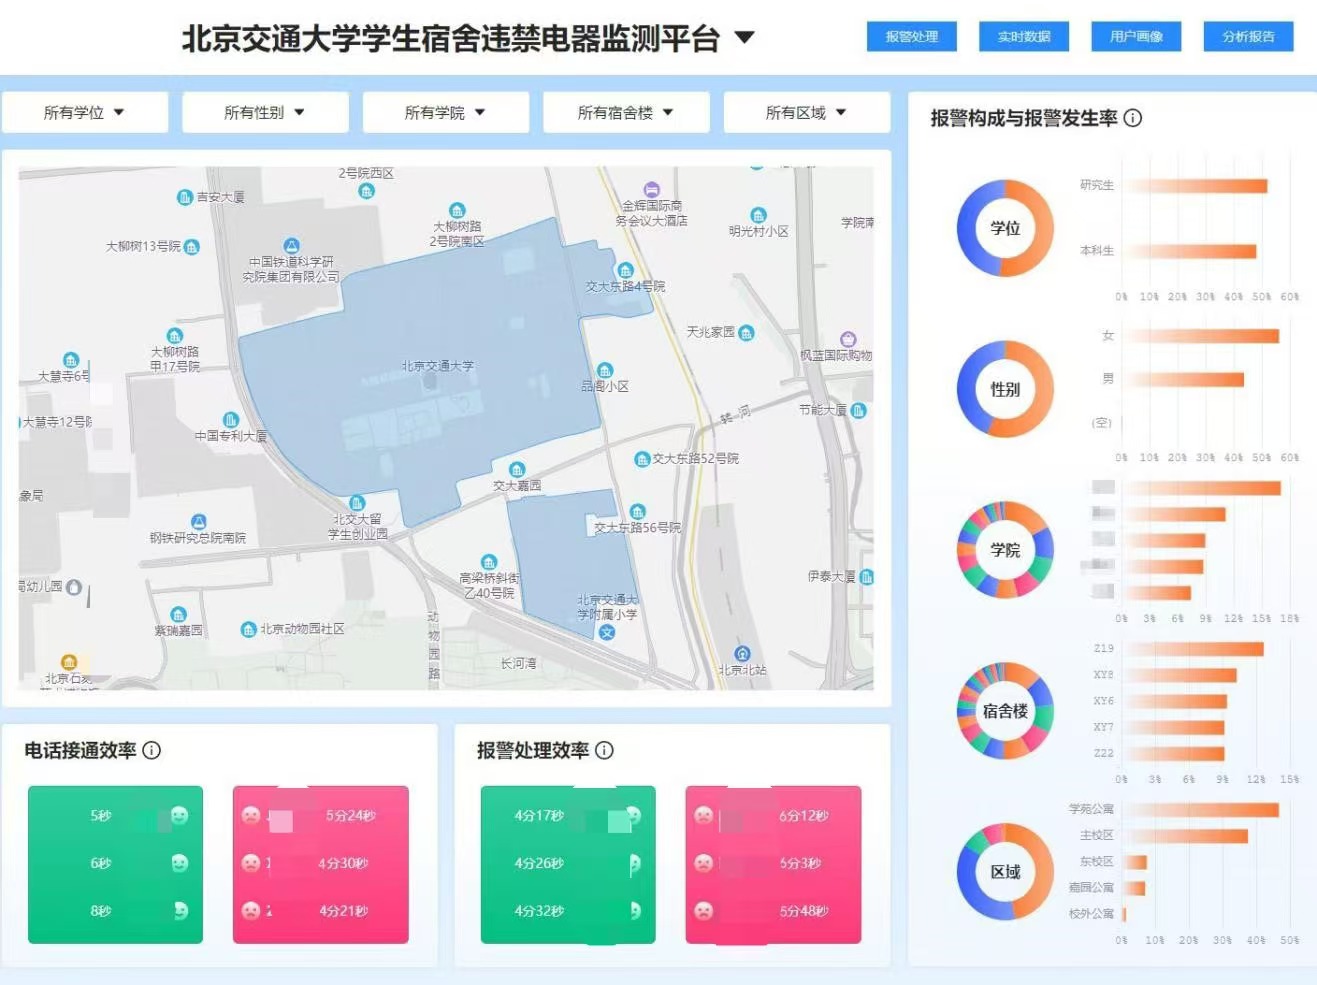Click the 吉安大厦 map marker icon
1317x985 pixels.
coord(184,197)
